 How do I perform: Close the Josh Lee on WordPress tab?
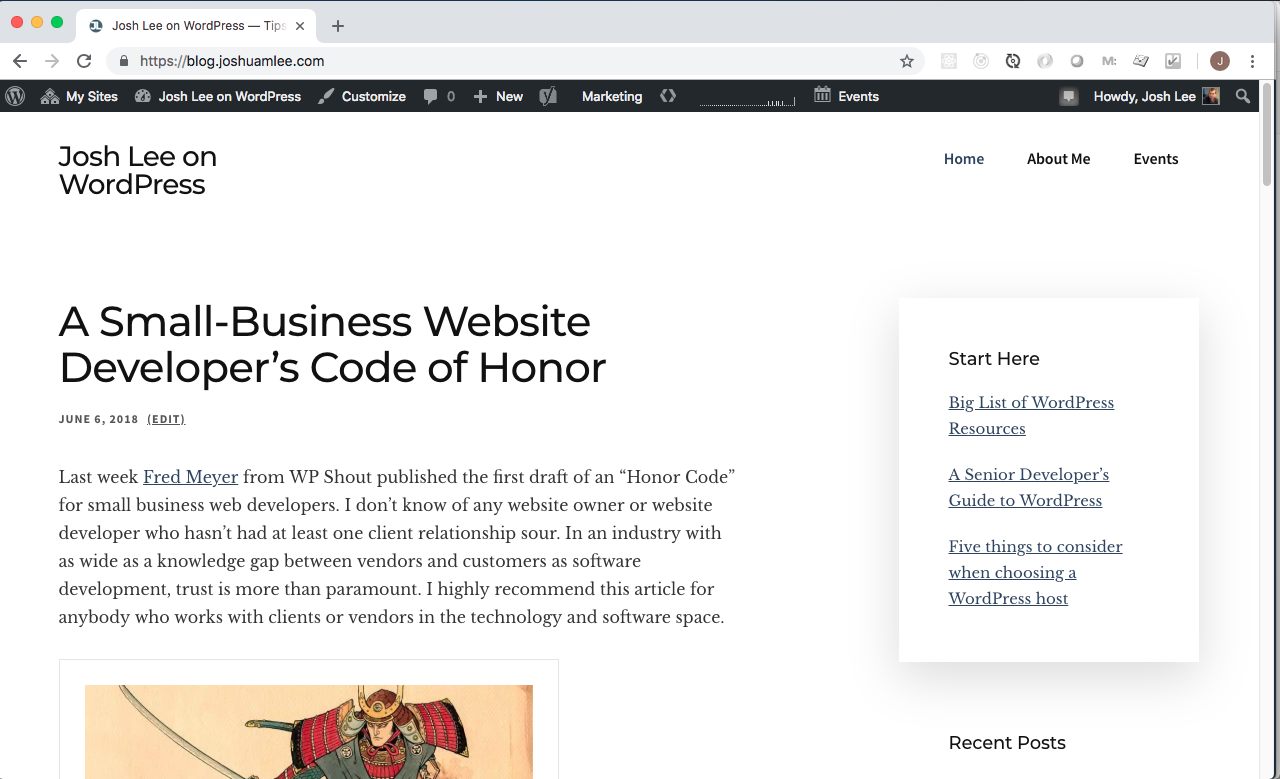coord(300,26)
